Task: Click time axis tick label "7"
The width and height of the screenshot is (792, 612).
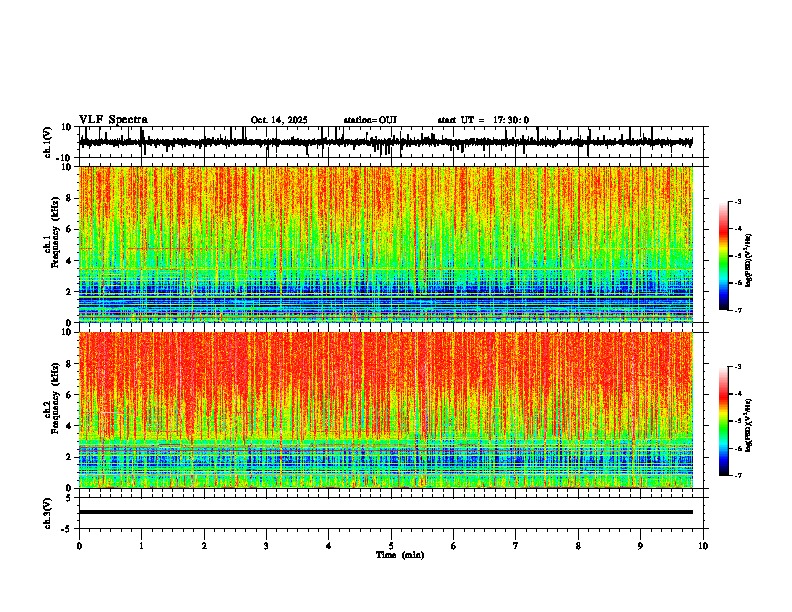Action: point(516,546)
